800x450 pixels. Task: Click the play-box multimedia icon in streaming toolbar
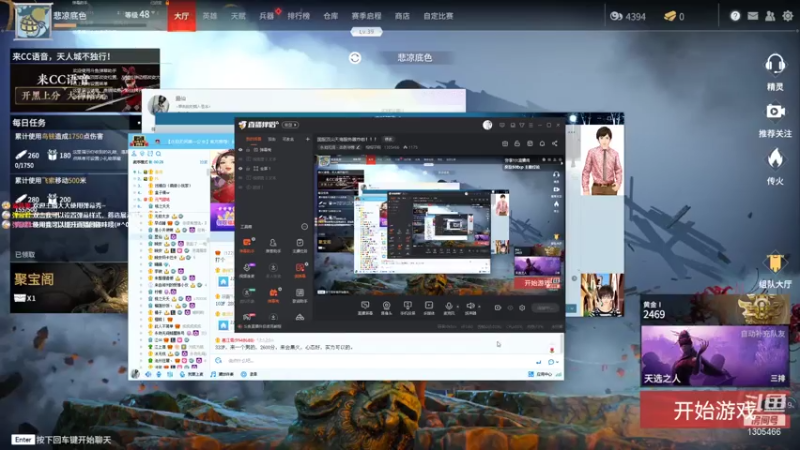[x=429, y=307]
